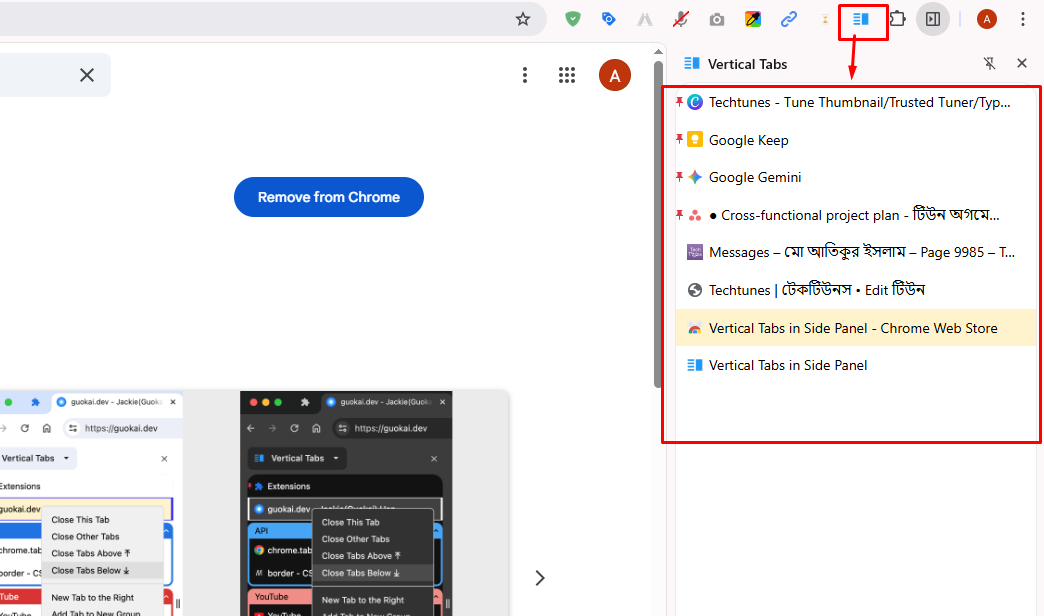Open the Extensions puzzle piece icon
This screenshot has width=1044, height=616.
897,19
